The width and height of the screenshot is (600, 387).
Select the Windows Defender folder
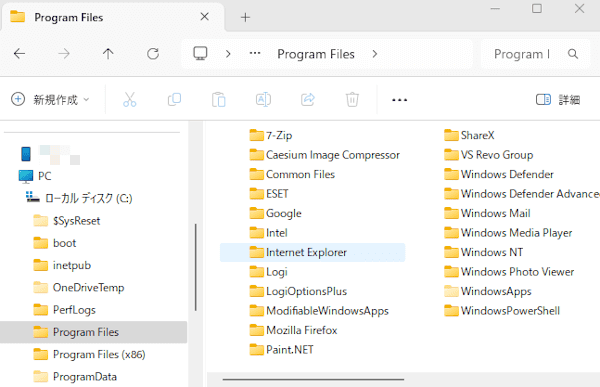[499, 174]
